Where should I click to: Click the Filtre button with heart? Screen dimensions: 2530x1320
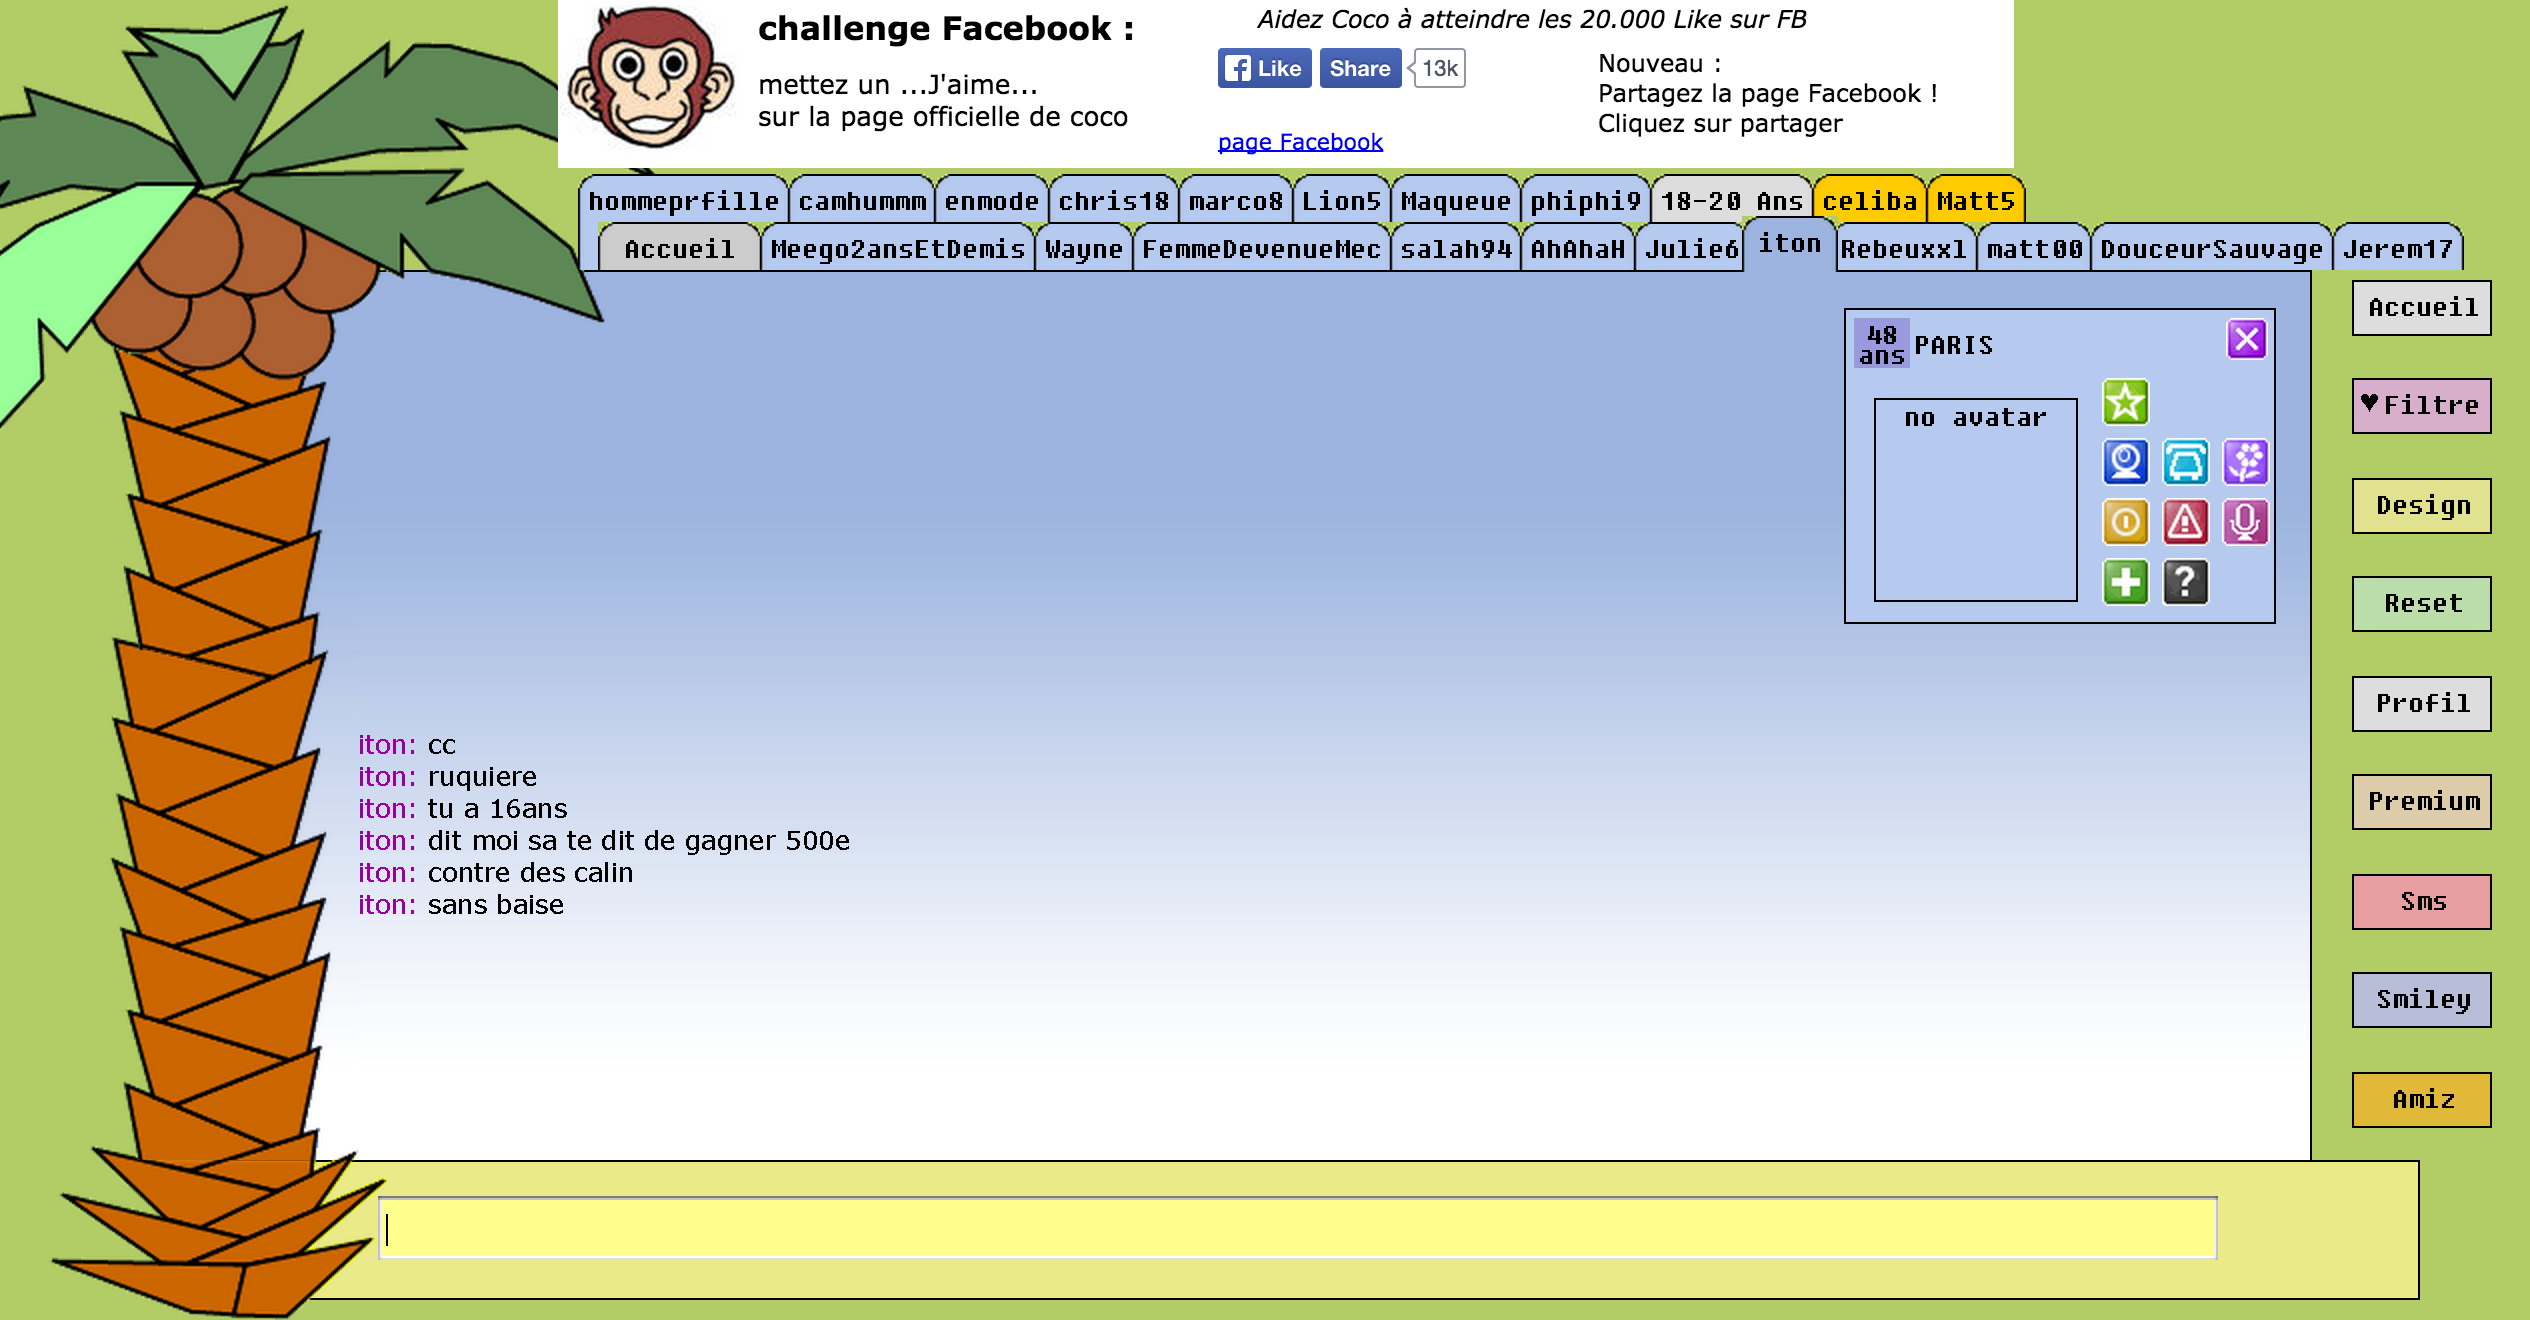(2421, 405)
